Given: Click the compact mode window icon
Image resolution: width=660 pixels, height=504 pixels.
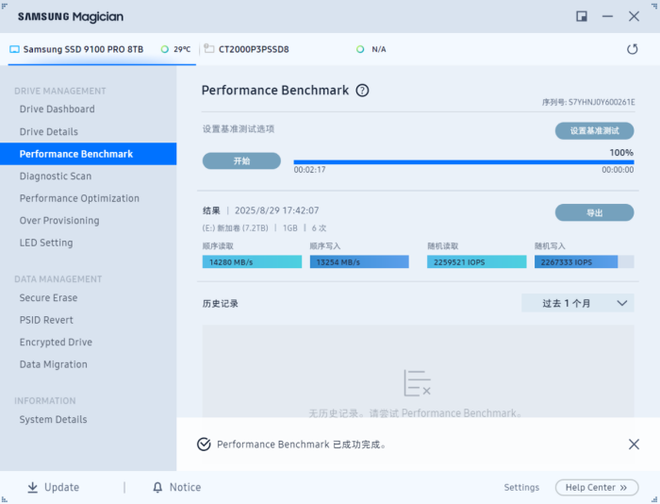Looking at the screenshot, I should pyautogui.click(x=582, y=17).
